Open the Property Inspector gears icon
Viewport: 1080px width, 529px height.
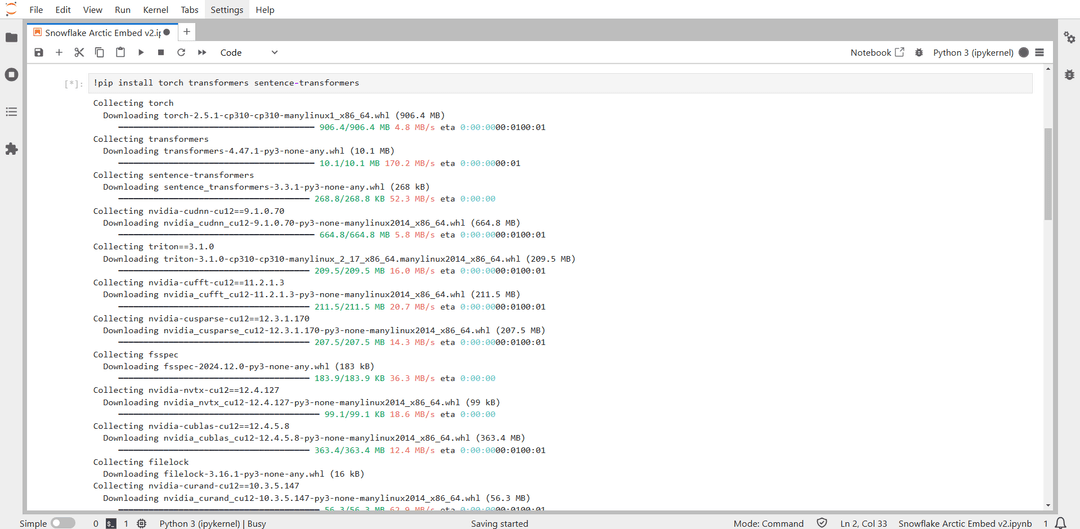[1069, 37]
